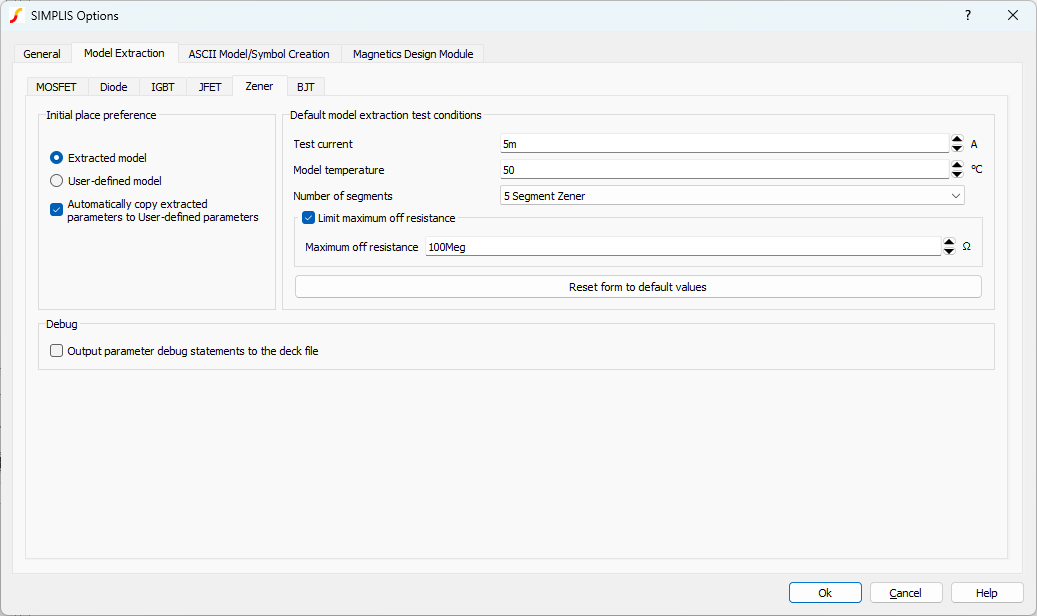The width and height of the screenshot is (1037, 616).
Task: Disable Limit maximum off resistance checkbox
Action: pyautogui.click(x=309, y=218)
